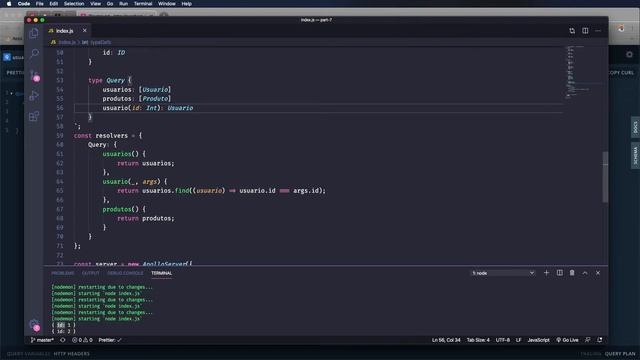Open the Code application menu
This screenshot has height=360, width=640.
pyautogui.click(x=24, y=4)
